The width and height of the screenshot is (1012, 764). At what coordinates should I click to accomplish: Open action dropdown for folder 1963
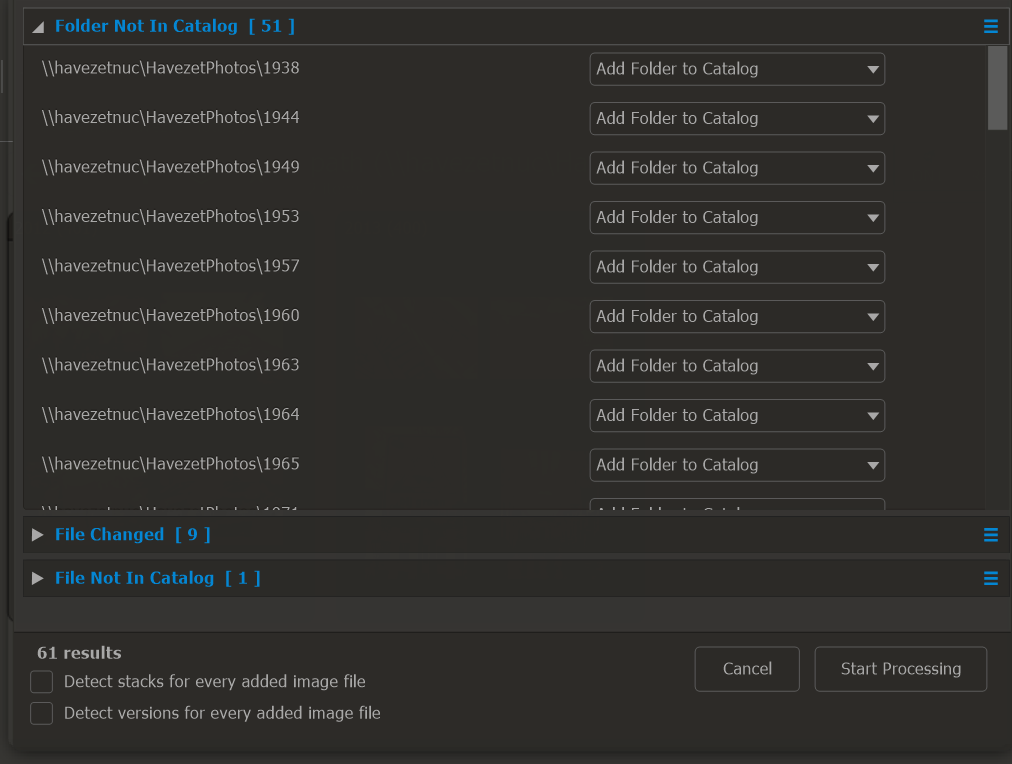[x=737, y=366]
